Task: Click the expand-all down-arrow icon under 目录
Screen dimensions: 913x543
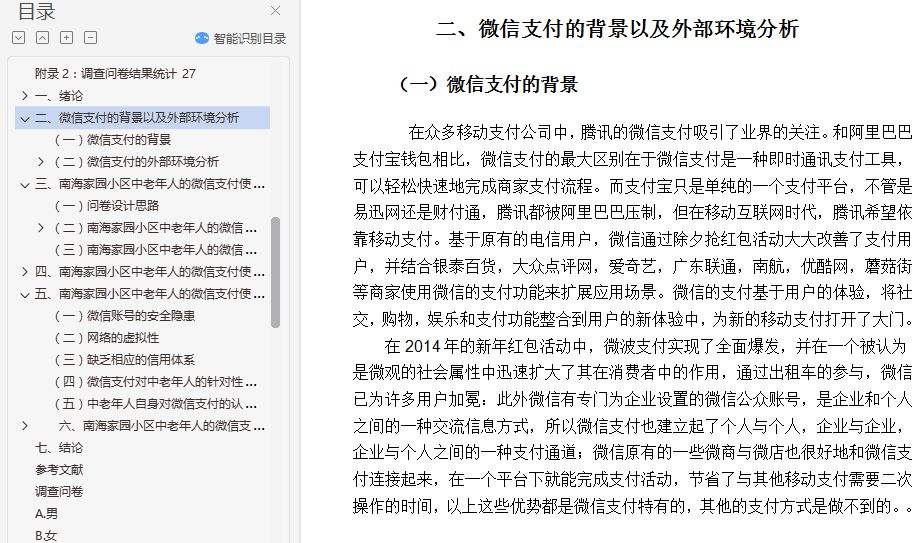Action: point(19,38)
